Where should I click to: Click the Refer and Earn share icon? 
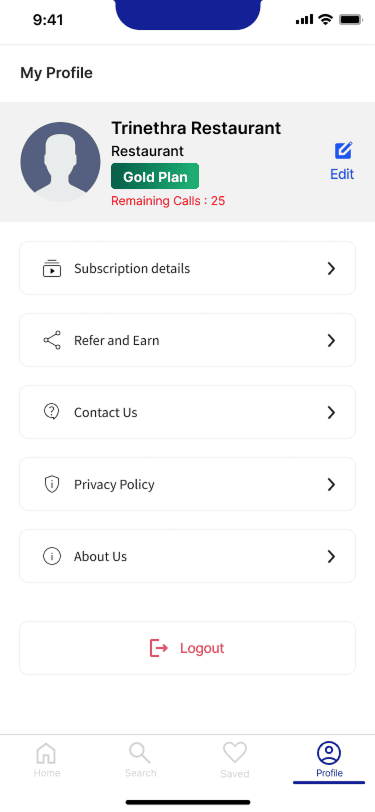[52, 340]
